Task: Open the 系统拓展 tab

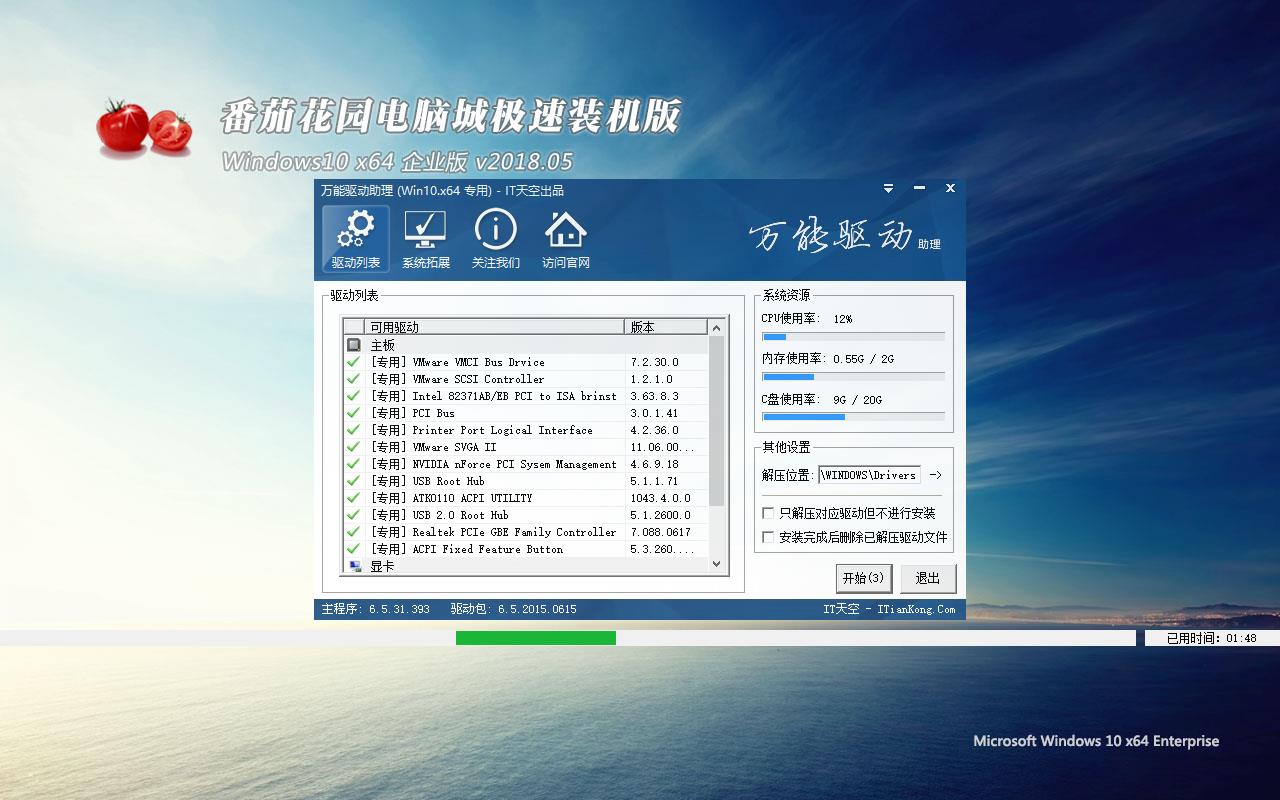Action: point(424,240)
